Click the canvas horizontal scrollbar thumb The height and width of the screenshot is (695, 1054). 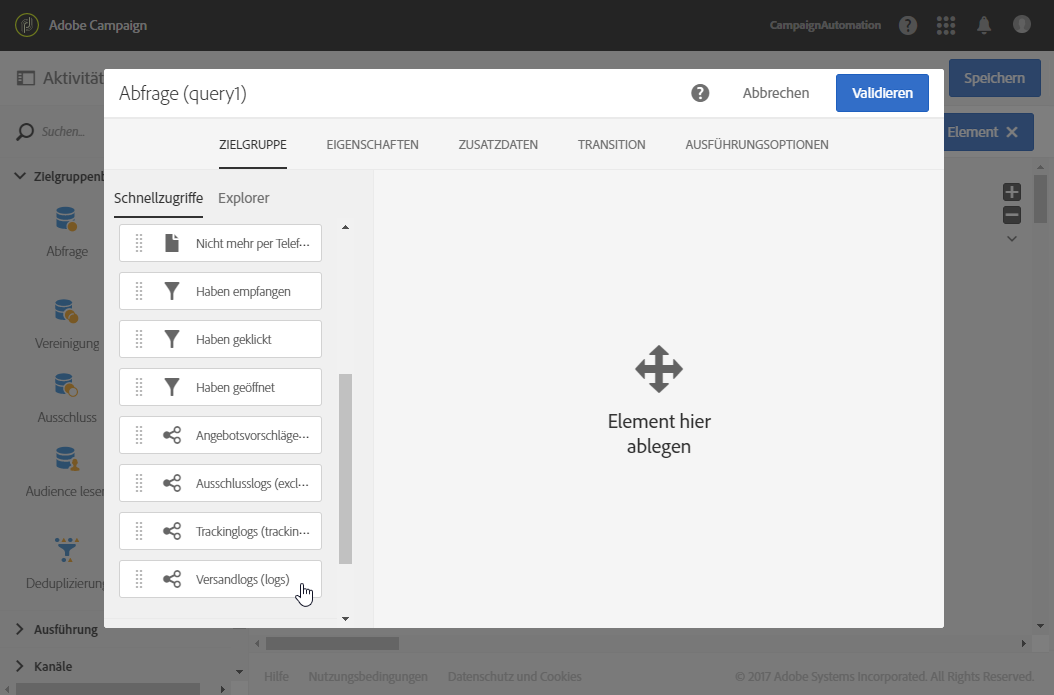point(332,643)
